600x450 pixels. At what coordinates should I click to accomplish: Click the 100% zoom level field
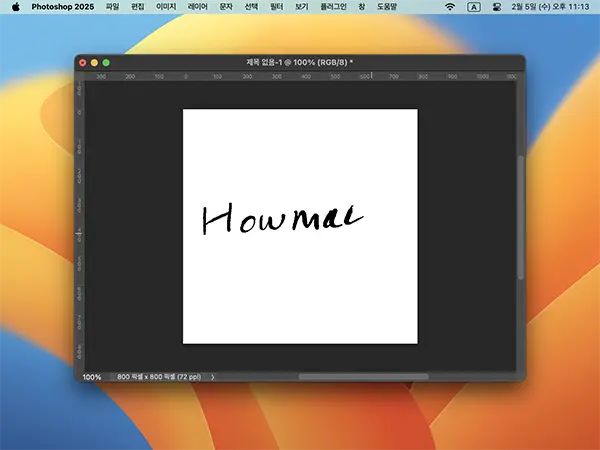(92, 377)
